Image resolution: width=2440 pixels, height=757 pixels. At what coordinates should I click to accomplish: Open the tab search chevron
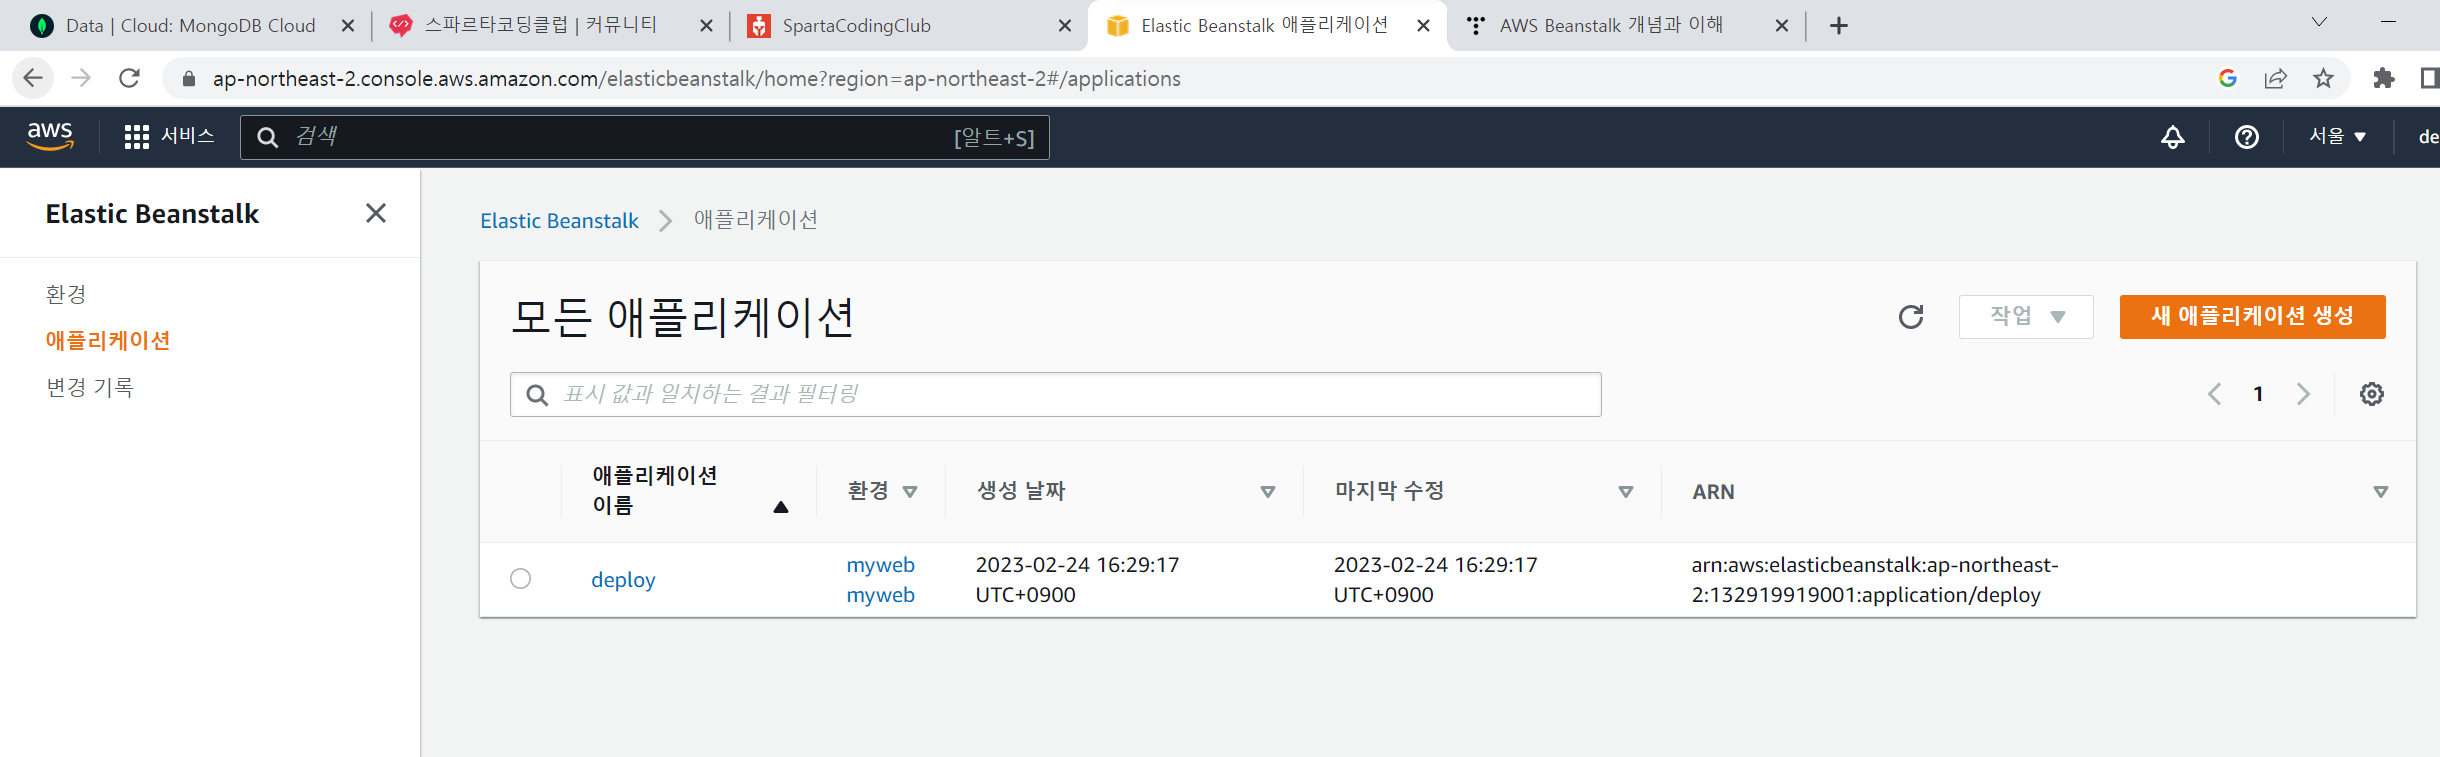coord(2319,22)
